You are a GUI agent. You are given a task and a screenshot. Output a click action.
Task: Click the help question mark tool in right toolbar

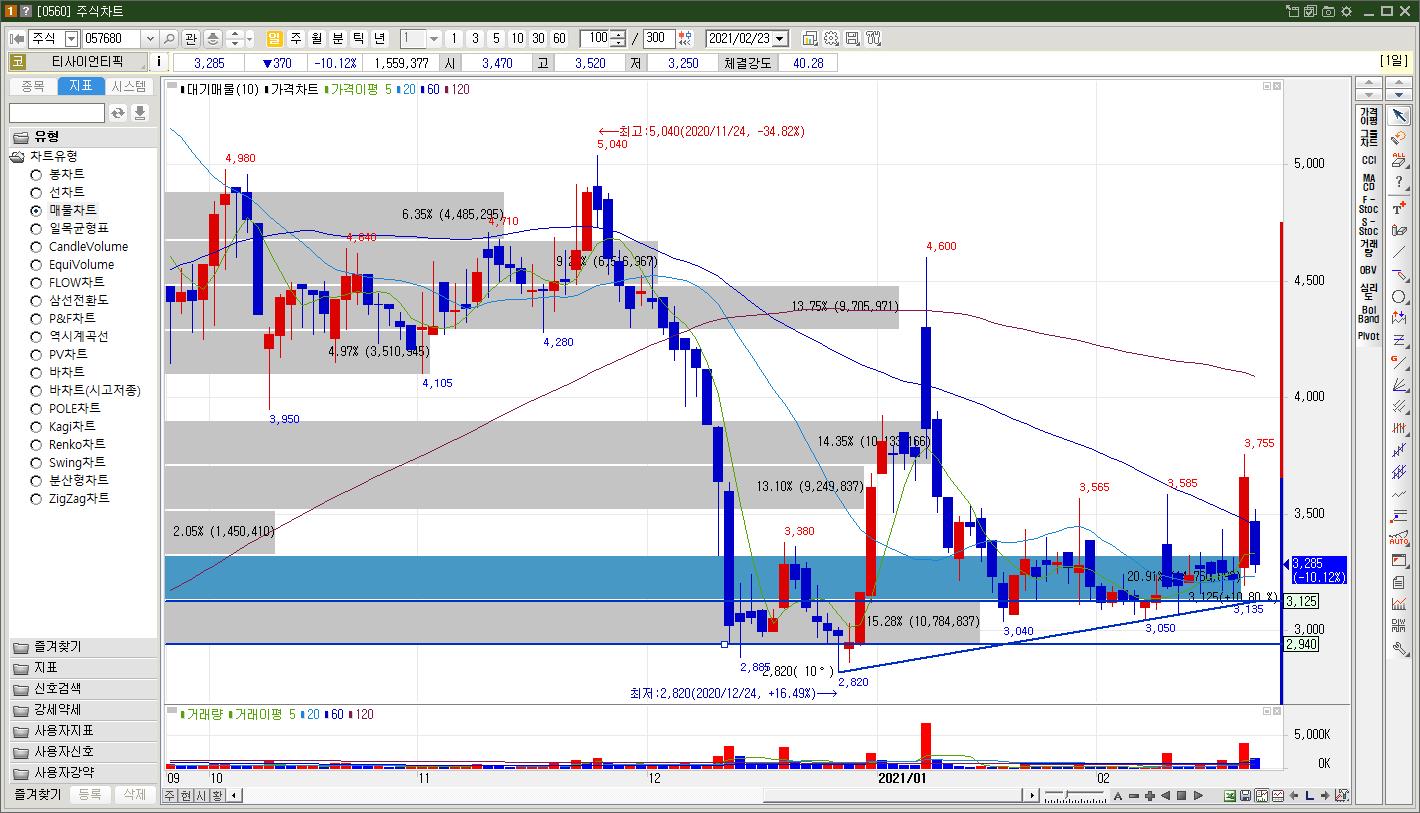tap(1398, 182)
